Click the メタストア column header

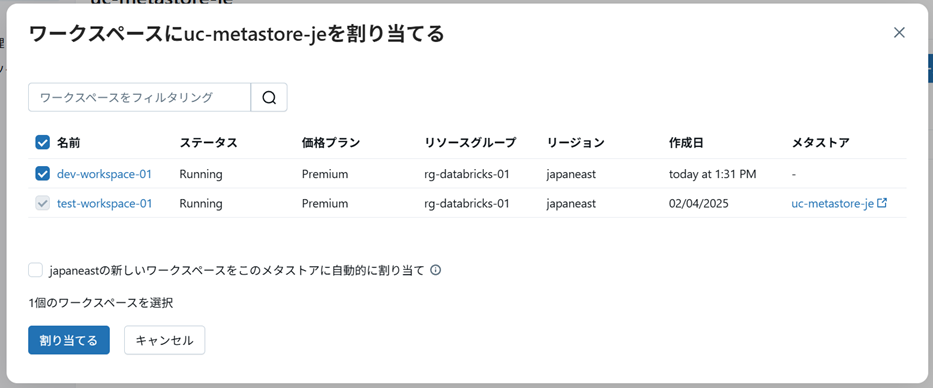[x=821, y=143]
